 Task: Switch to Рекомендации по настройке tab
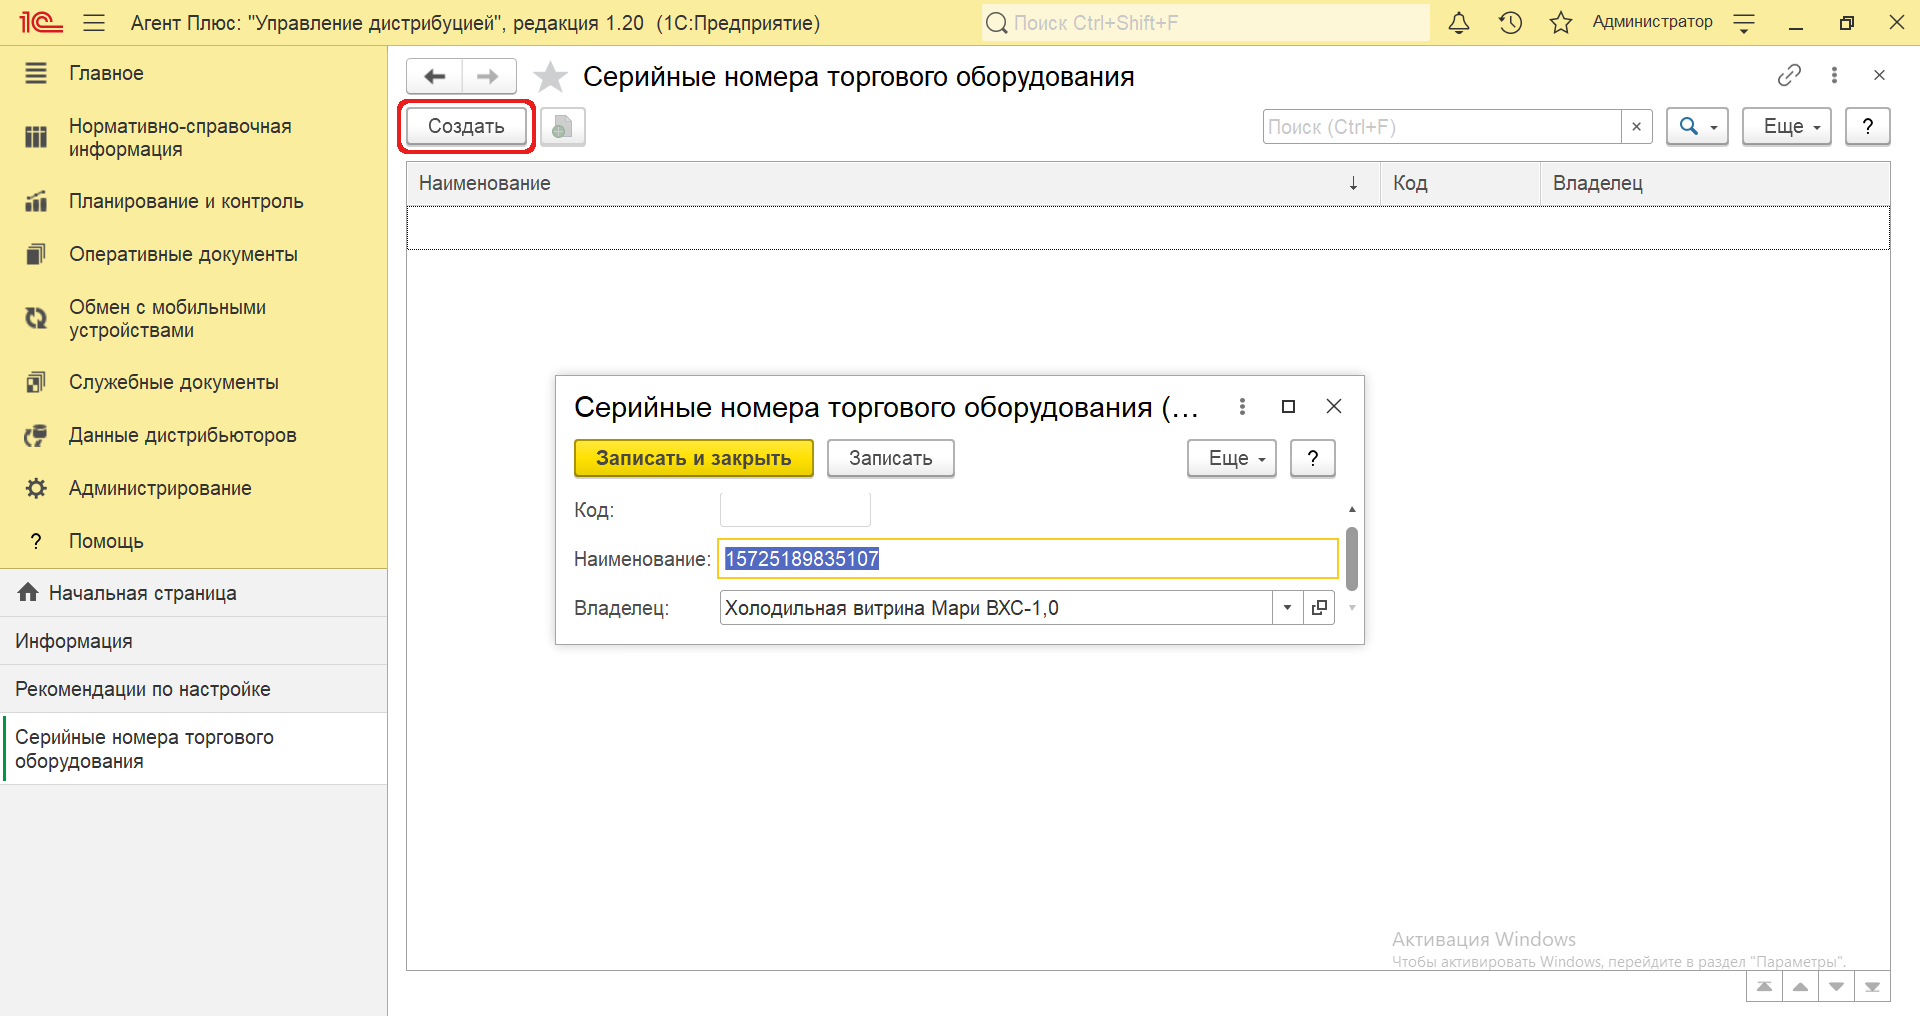tap(193, 689)
